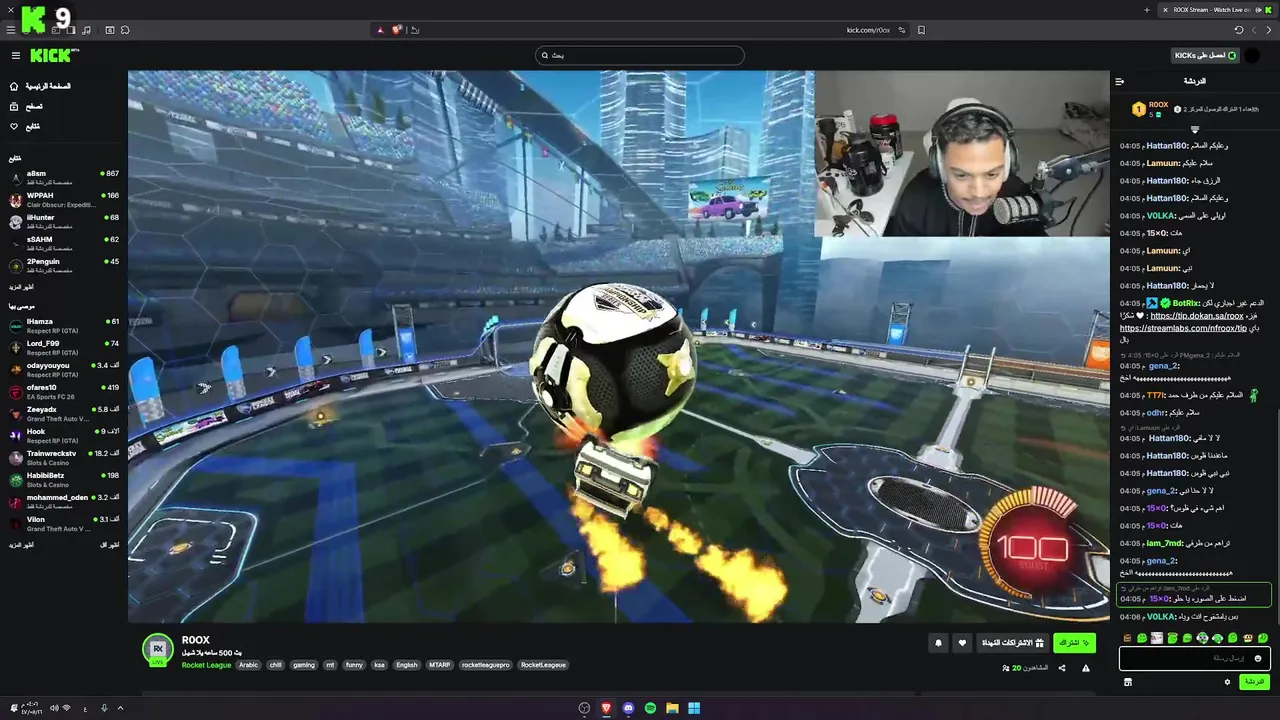Open recommended channel Lord_F99 in sidebar
This screenshot has width=1280, height=720.
tap(64, 347)
